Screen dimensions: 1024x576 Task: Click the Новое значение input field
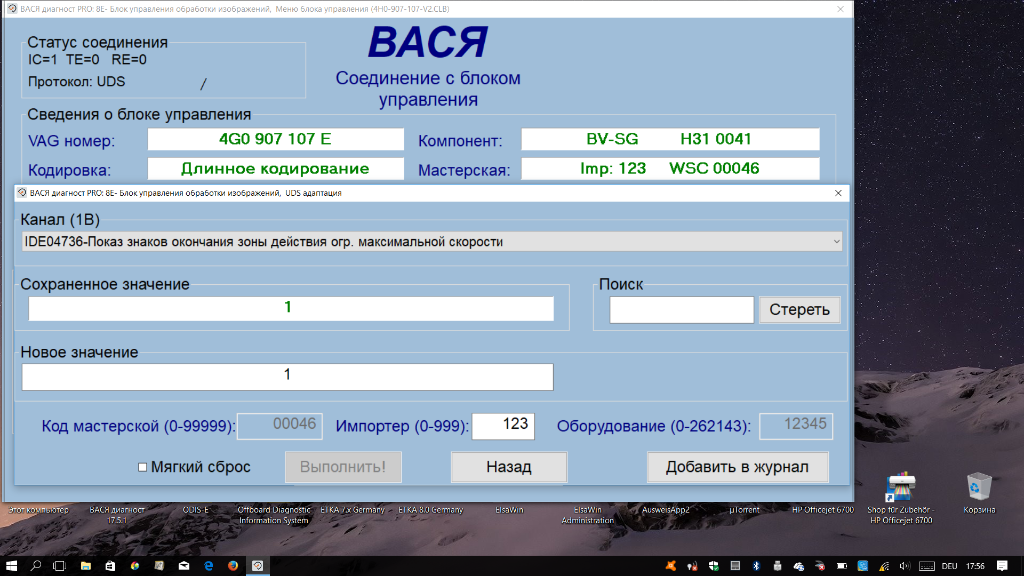(287, 375)
